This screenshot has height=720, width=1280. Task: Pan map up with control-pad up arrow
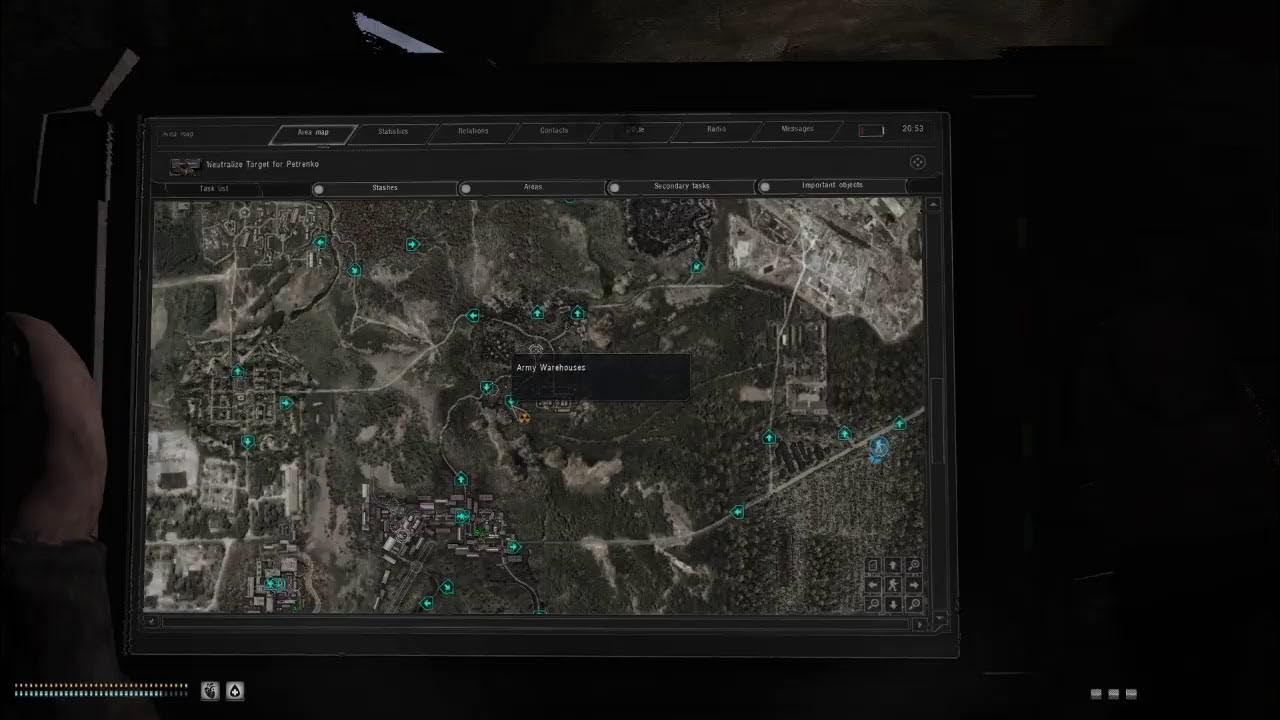coord(893,566)
